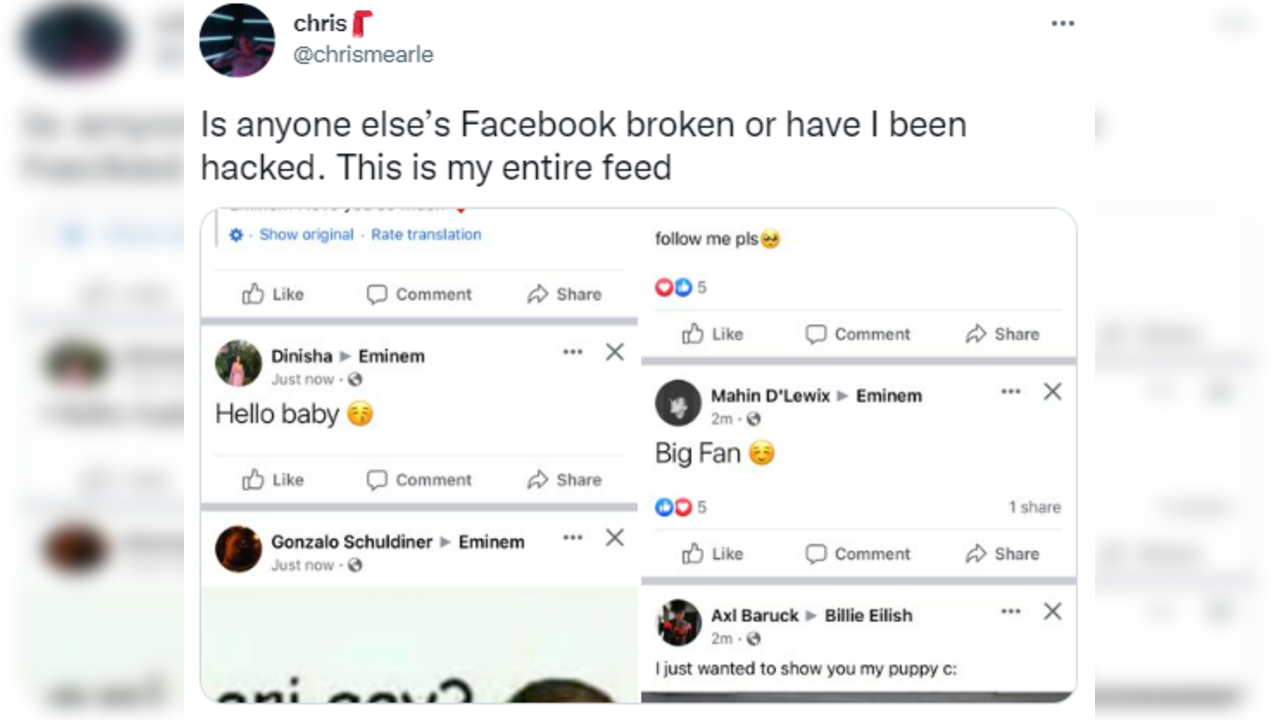The width and height of the screenshot is (1279, 720).
Task: Comment on Mahin D'Lewix's Big Fan post
Action: (x=857, y=553)
